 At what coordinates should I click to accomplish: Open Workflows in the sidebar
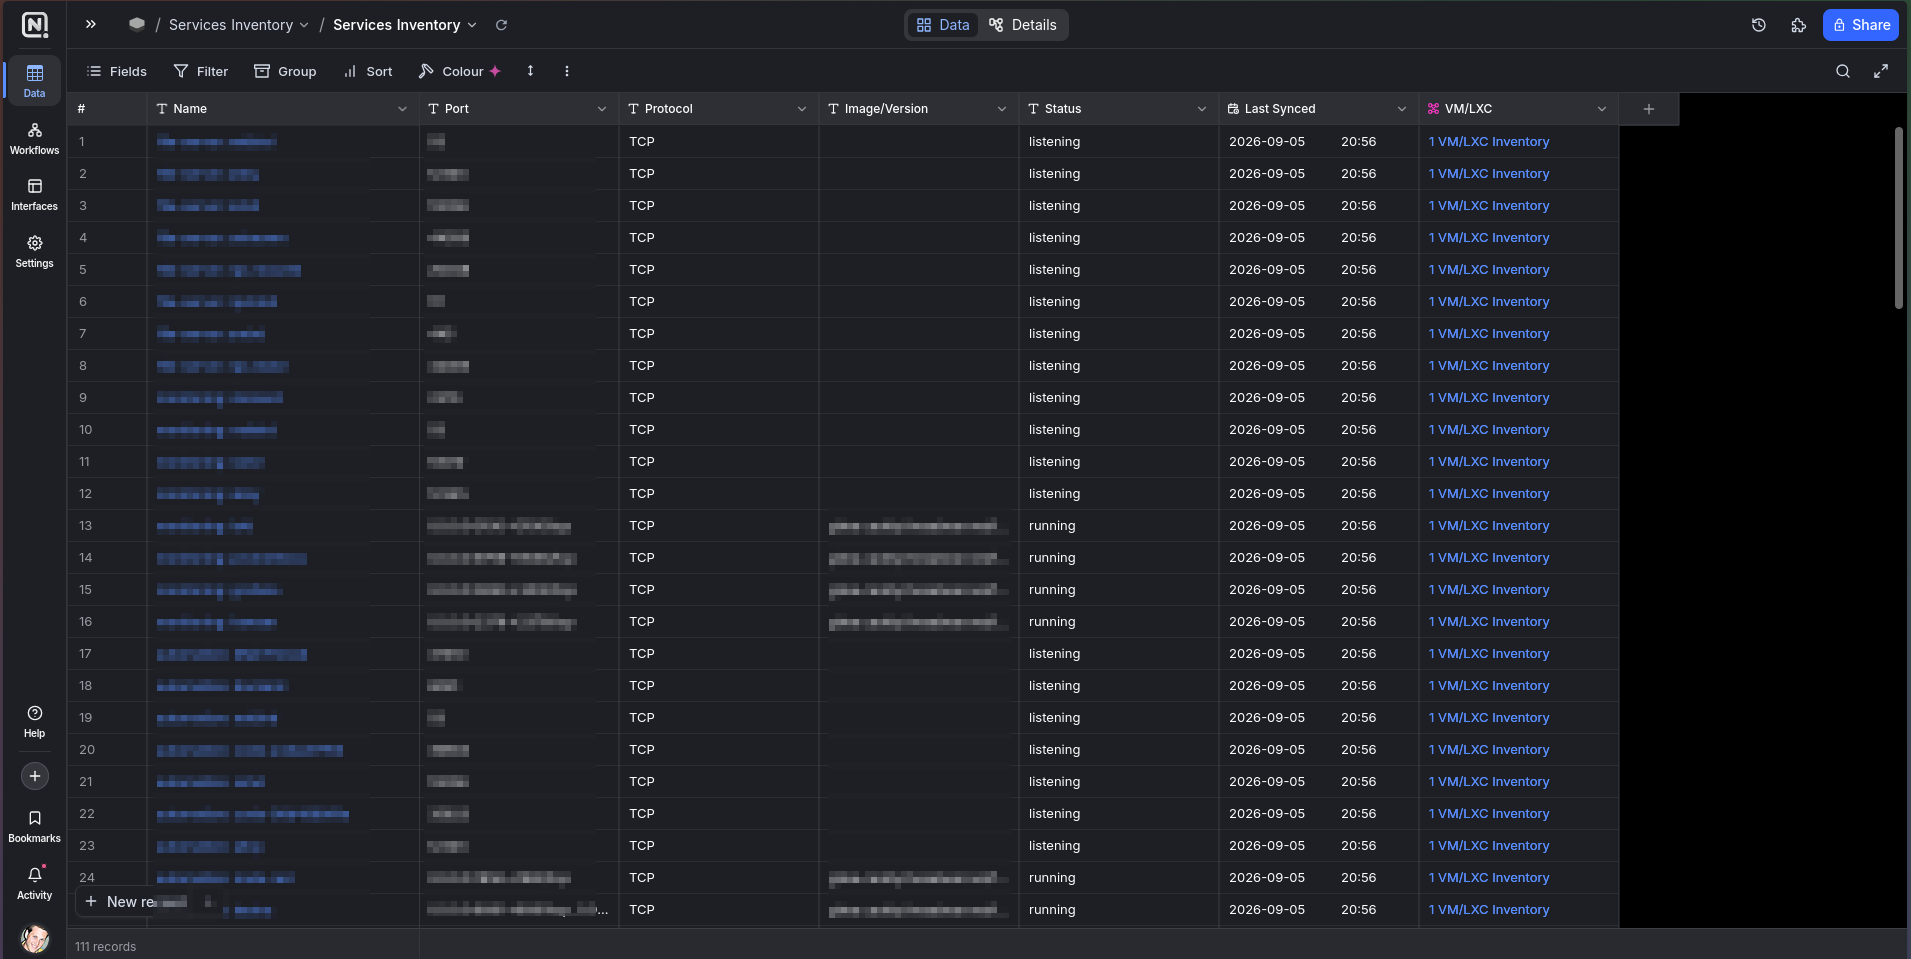35,139
